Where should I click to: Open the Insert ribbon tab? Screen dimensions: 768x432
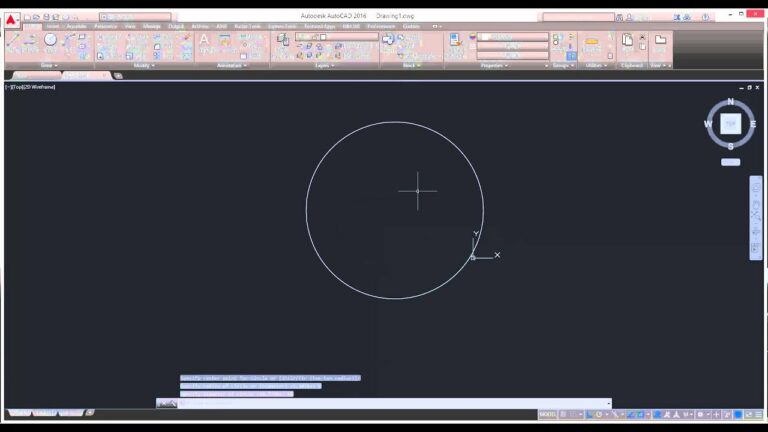(52, 26)
